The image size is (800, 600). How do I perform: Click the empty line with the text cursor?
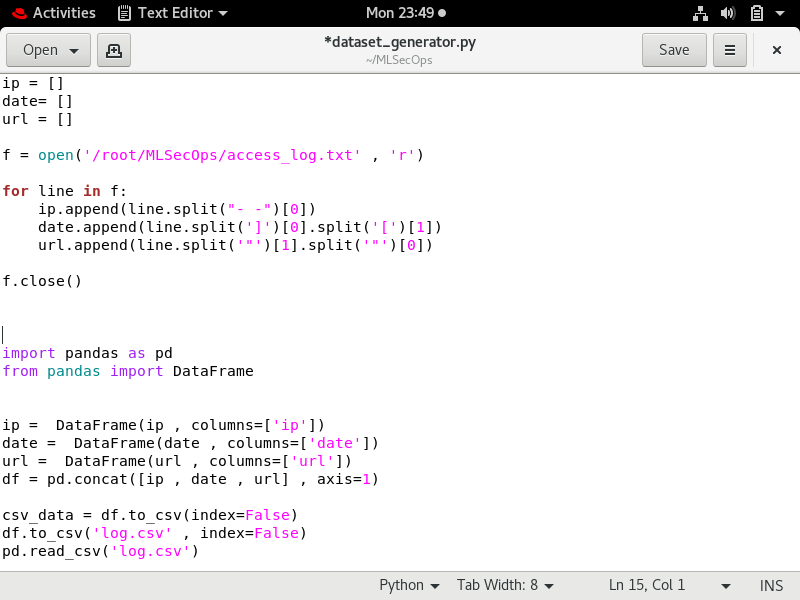pos(400,335)
